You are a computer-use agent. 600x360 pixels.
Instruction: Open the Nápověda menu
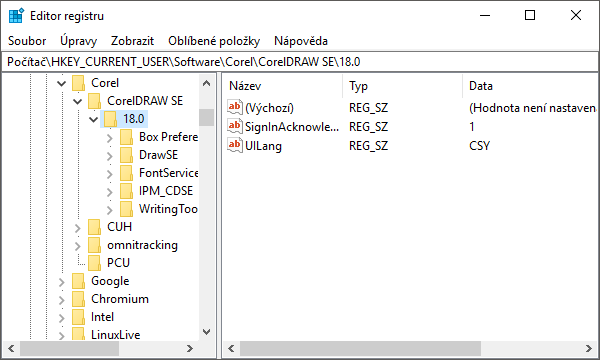[301, 41]
